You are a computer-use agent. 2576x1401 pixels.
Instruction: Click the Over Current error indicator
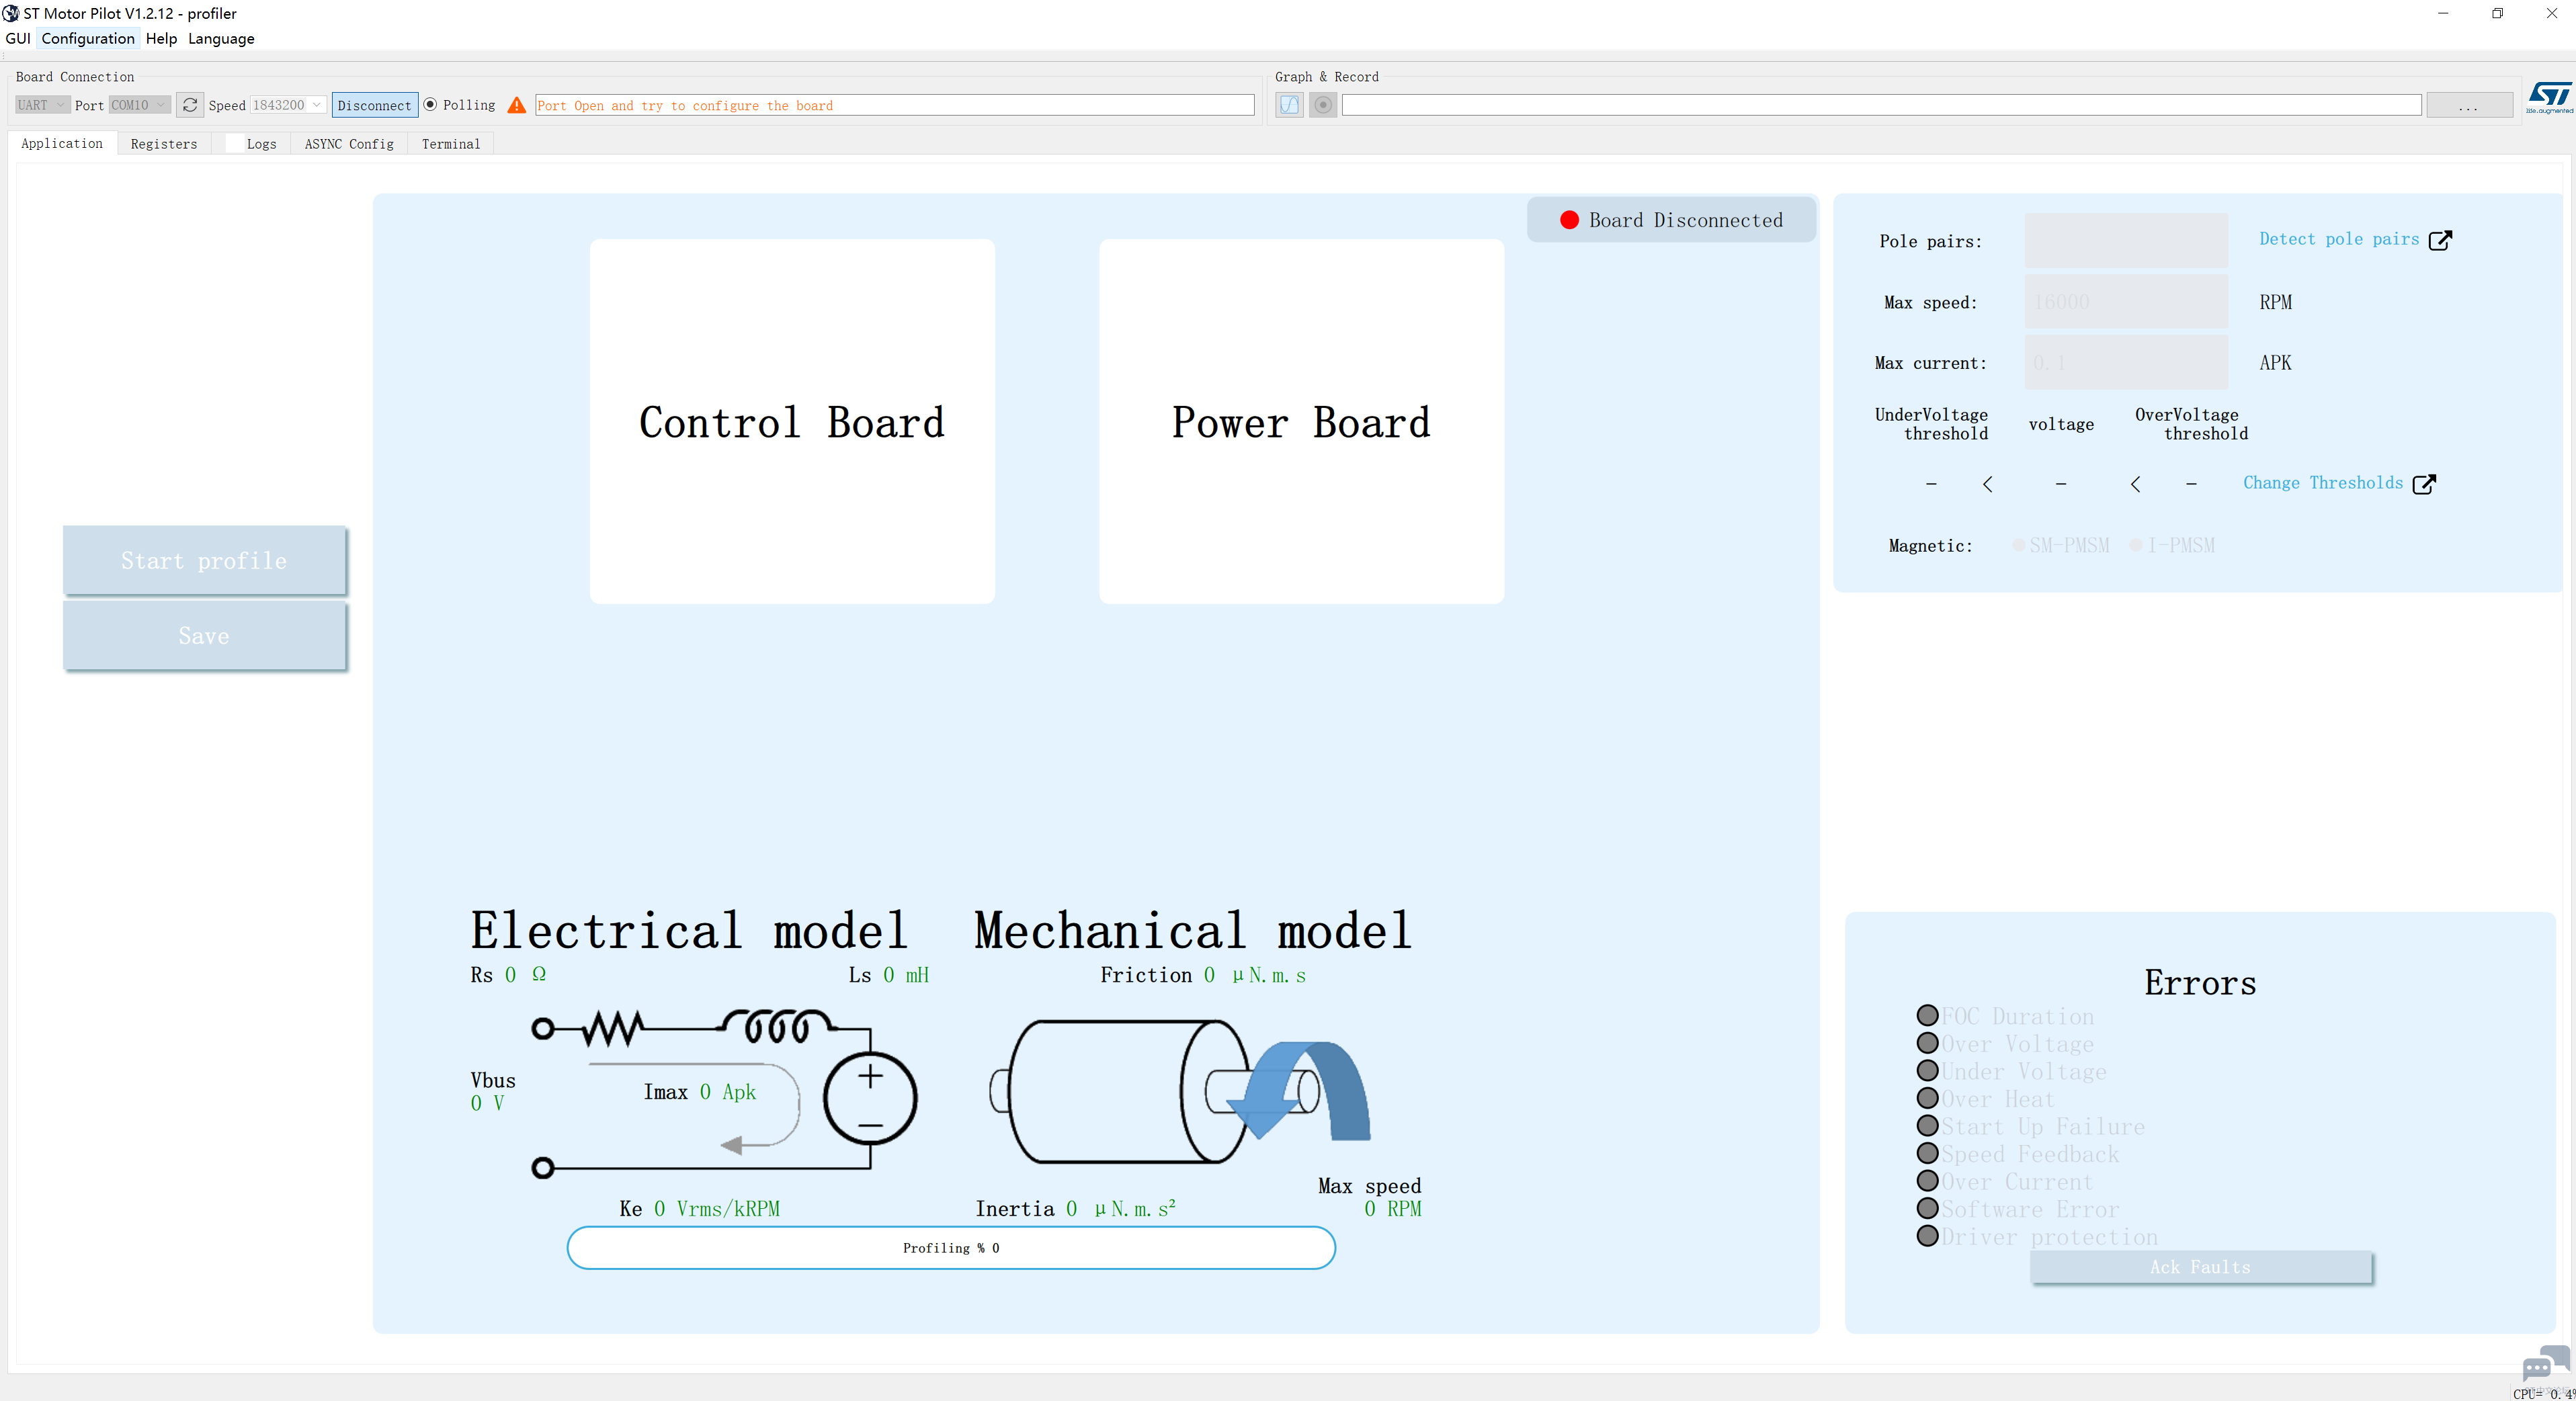pos(1927,1181)
